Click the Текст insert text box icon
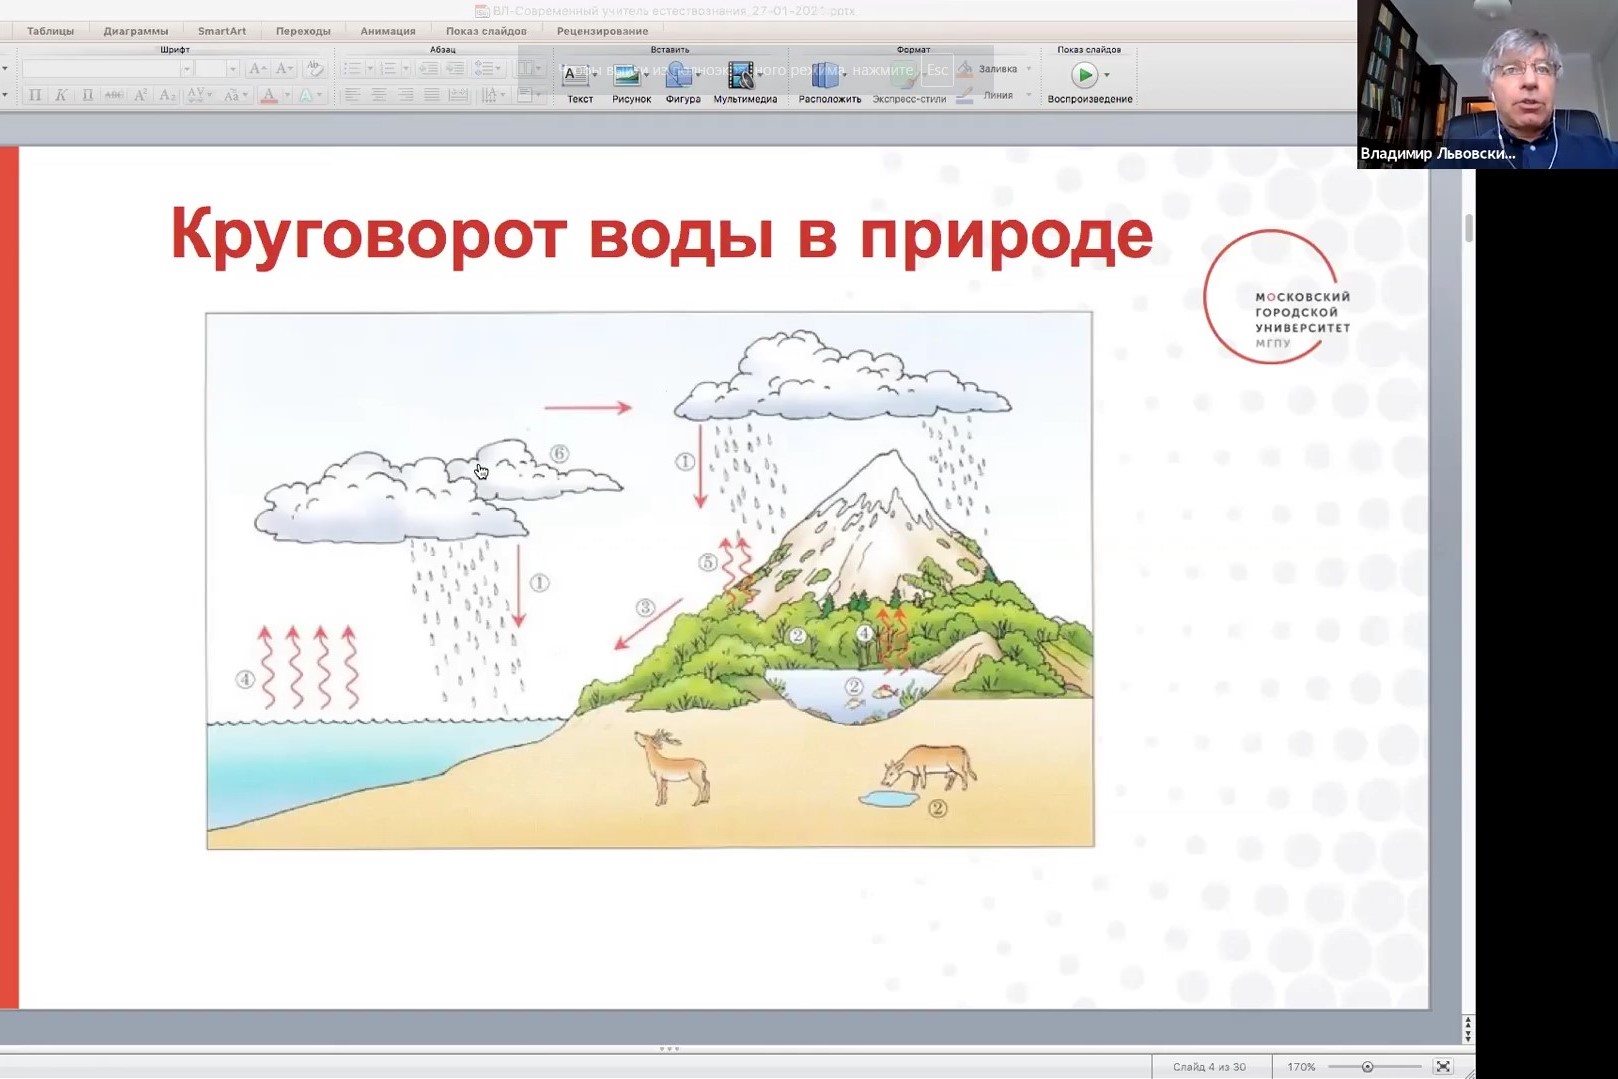Screen dimensions: 1618x1079 pos(579,77)
